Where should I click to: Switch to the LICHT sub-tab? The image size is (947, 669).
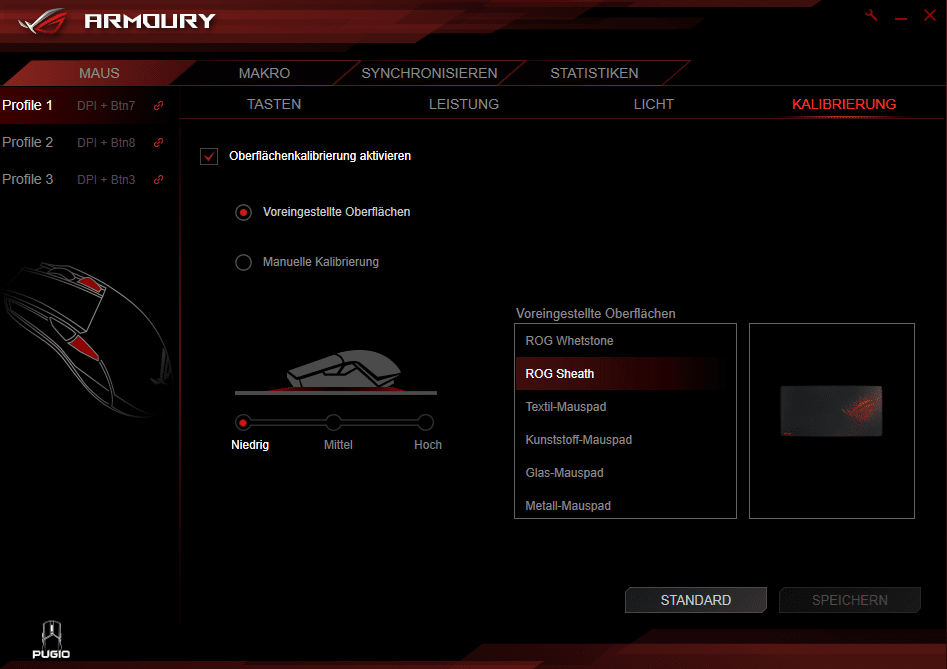(x=653, y=104)
